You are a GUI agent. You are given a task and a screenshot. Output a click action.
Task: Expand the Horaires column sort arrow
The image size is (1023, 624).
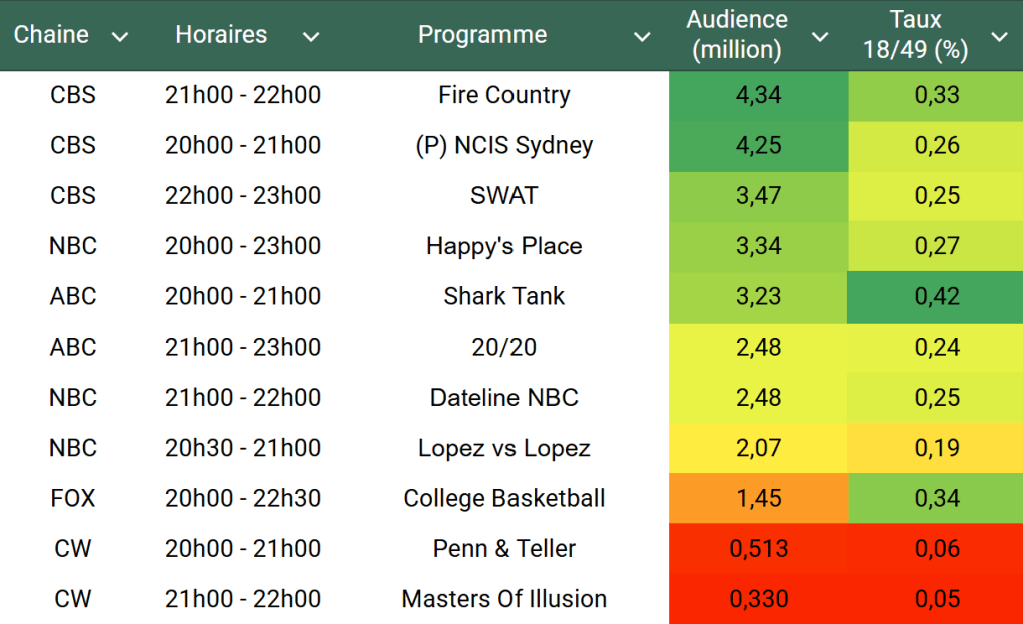(311, 37)
